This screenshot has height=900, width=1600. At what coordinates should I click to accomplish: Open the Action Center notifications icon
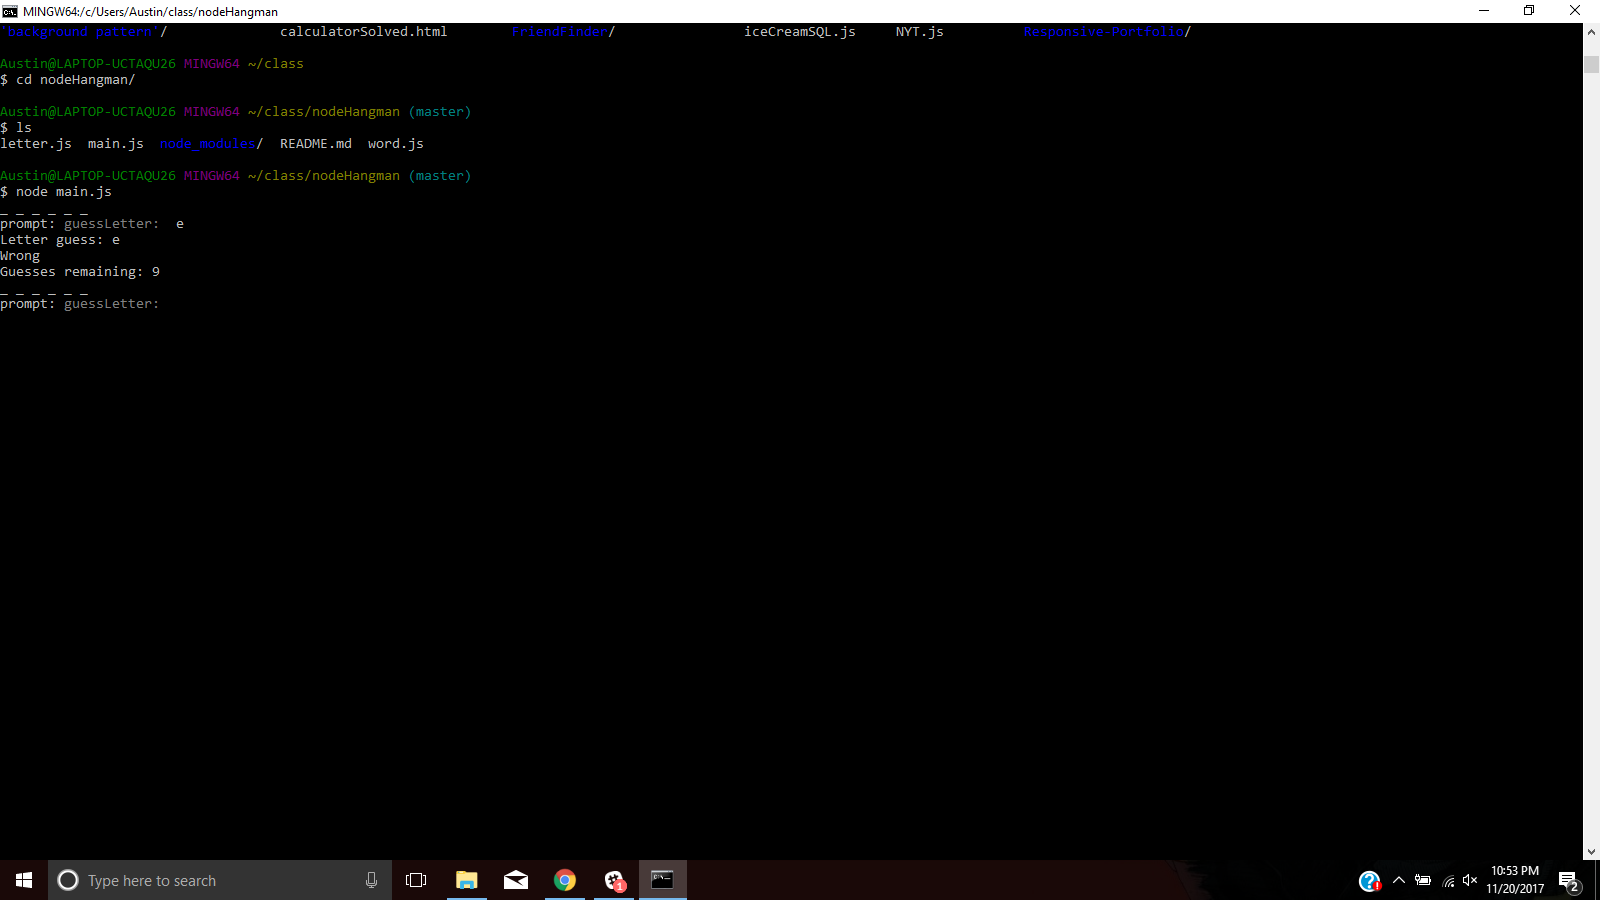[x=1568, y=881]
